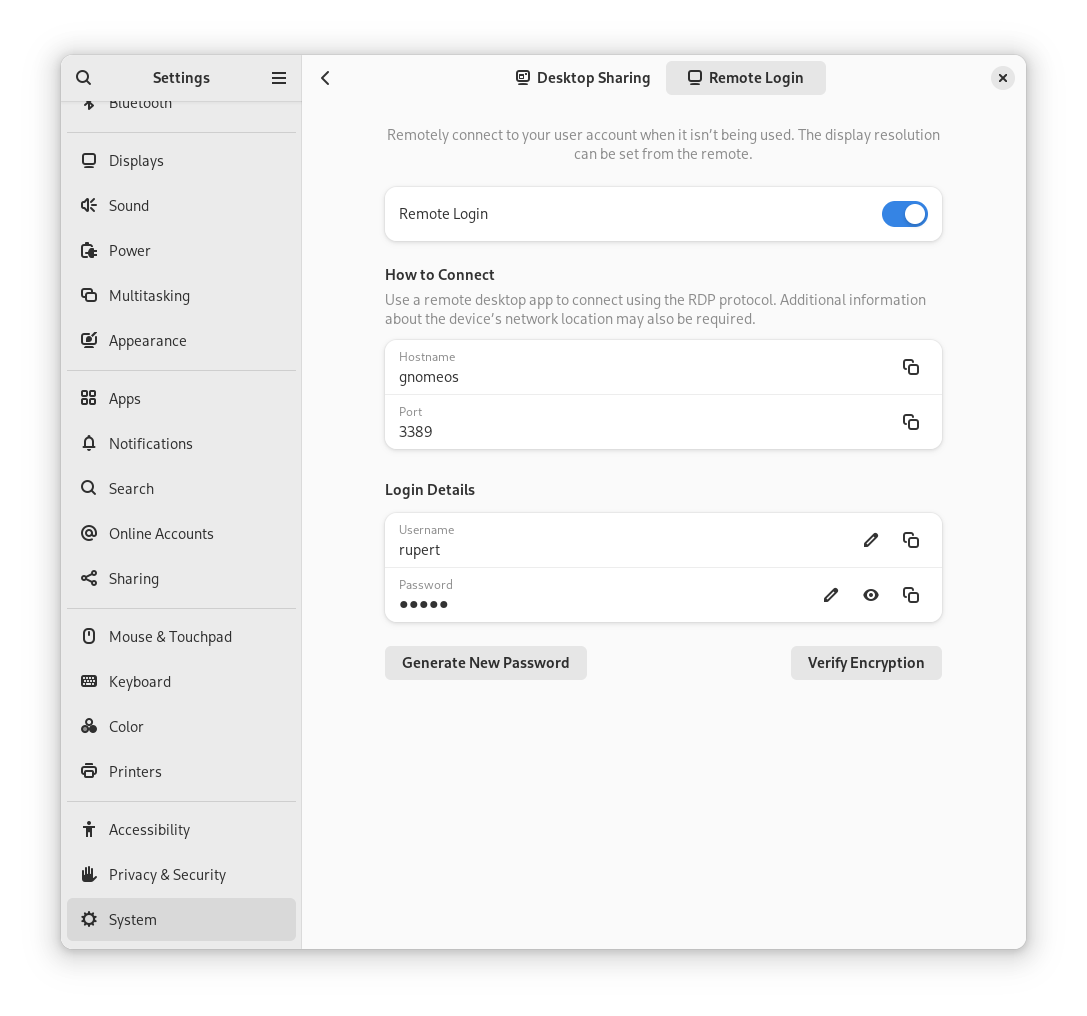Switch to the Desktop Sharing tab
Screen dimensions: 1087x1016
coord(583,78)
